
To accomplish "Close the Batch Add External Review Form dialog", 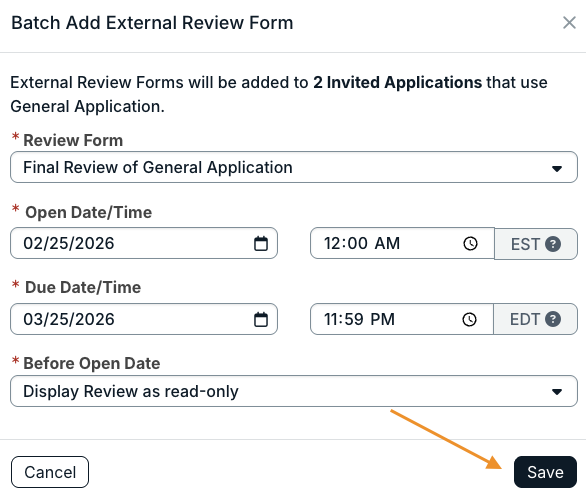I will click(x=569, y=23).
